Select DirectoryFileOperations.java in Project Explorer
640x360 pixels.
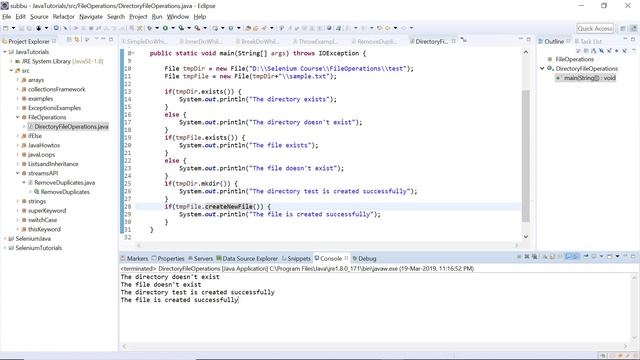point(71,127)
